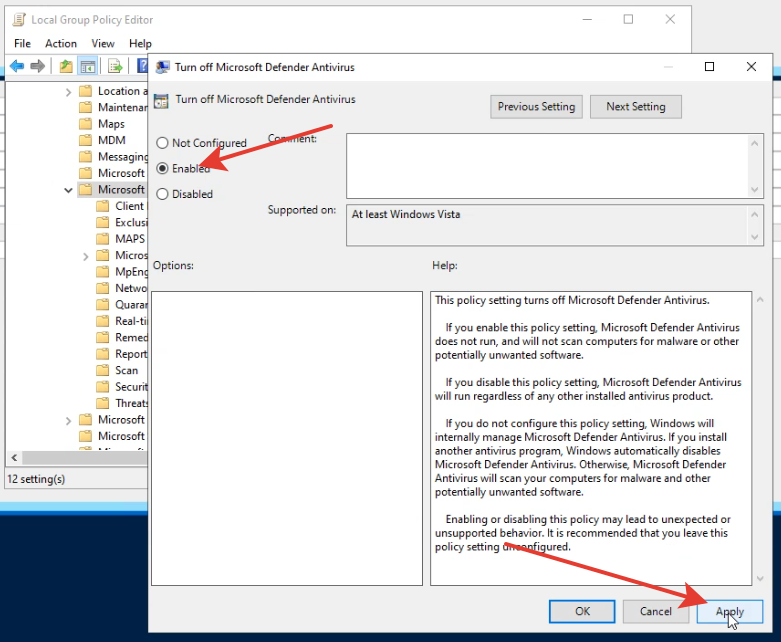
Task: Expand the Microsoft folder below Threats
Action: pyautogui.click(x=68, y=420)
